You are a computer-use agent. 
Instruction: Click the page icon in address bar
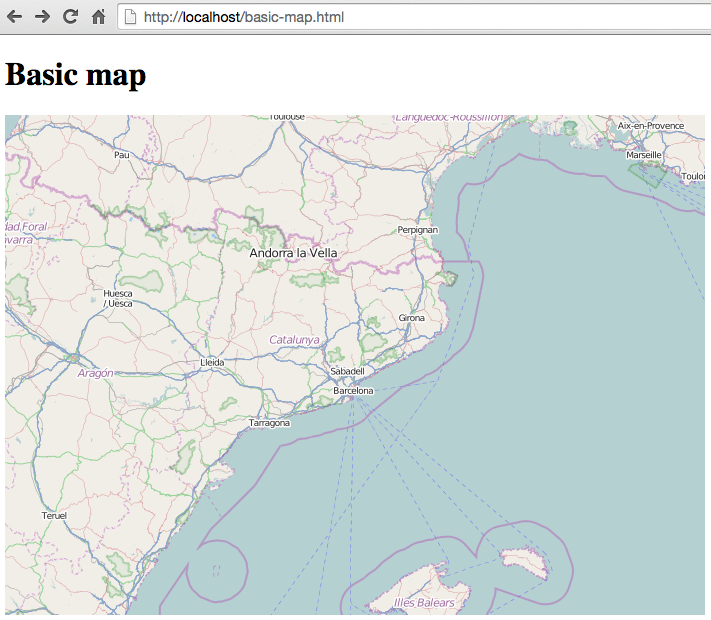(x=131, y=17)
